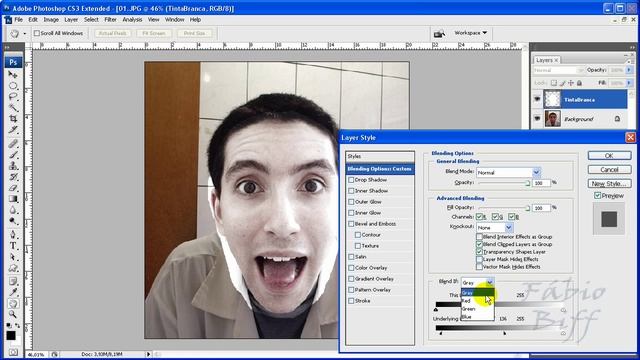Image resolution: width=640 pixels, height=360 pixels.
Task: Uncheck the Preview checkbox
Action: click(x=598, y=196)
